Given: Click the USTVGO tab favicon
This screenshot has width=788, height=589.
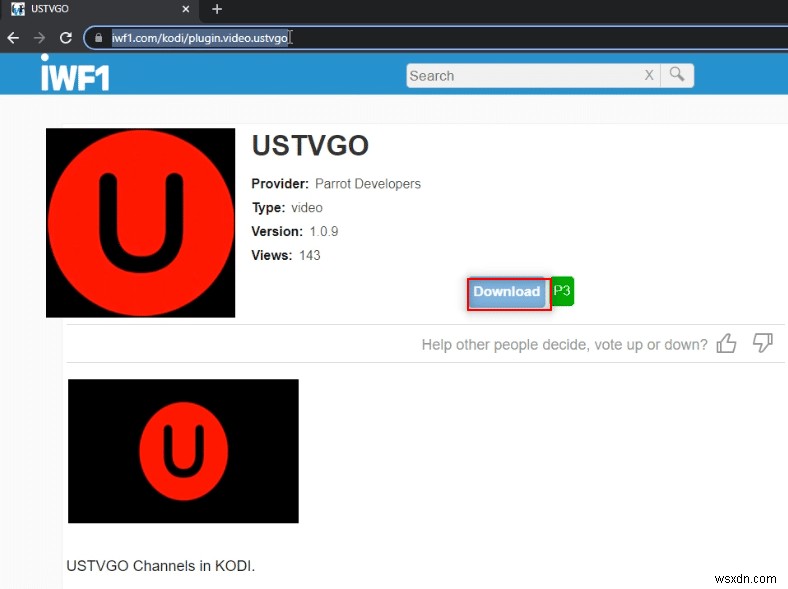Looking at the screenshot, I should pos(18,9).
